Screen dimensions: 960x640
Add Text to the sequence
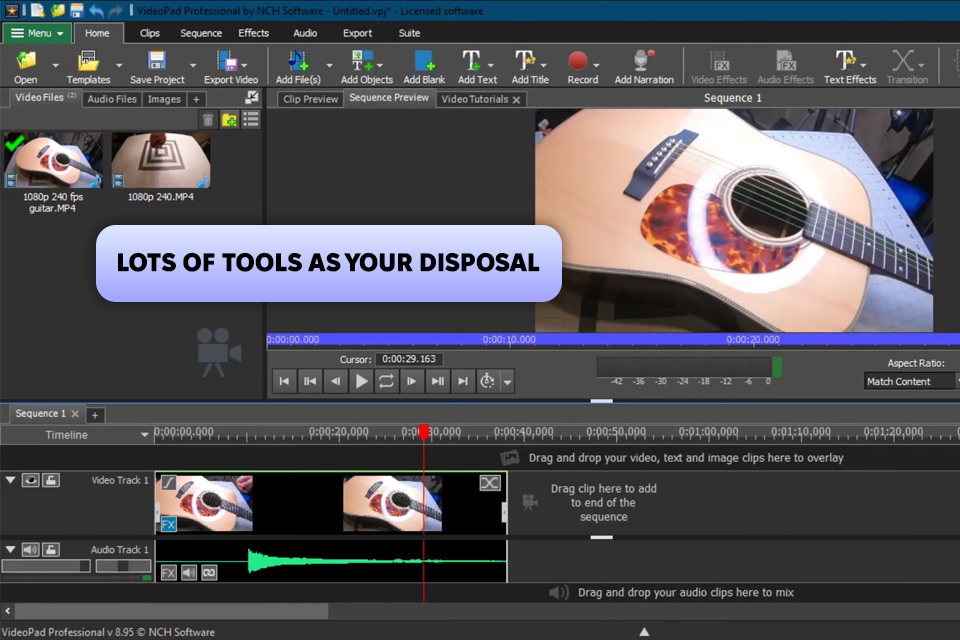point(477,67)
